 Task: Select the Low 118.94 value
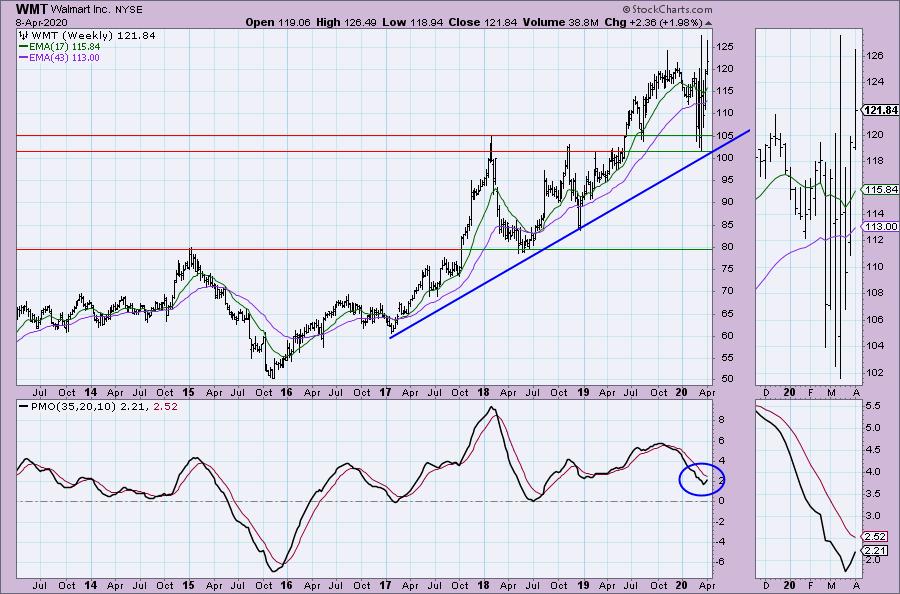pyautogui.click(x=413, y=22)
